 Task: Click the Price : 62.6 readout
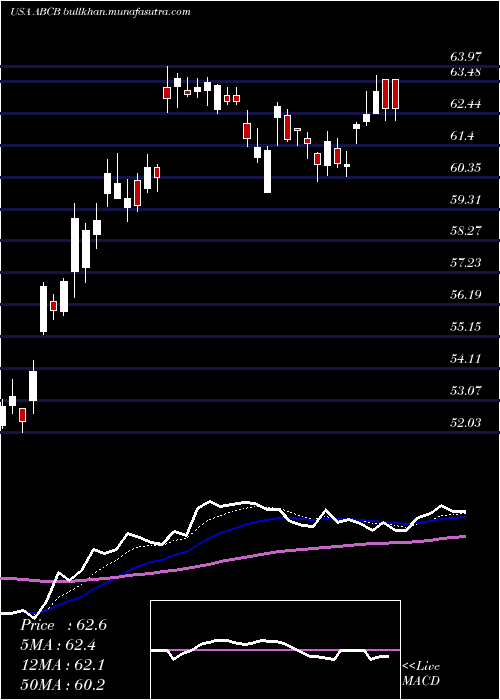click(x=63, y=625)
